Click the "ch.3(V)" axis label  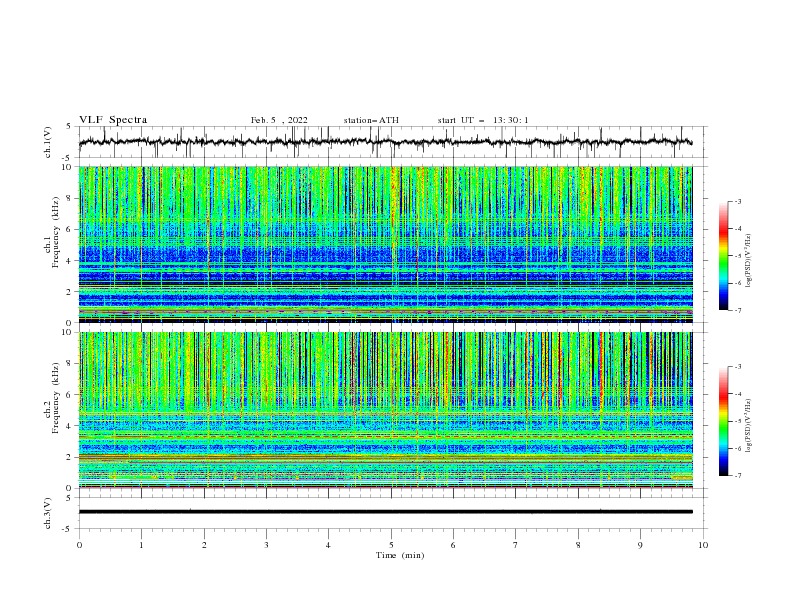(48, 513)
